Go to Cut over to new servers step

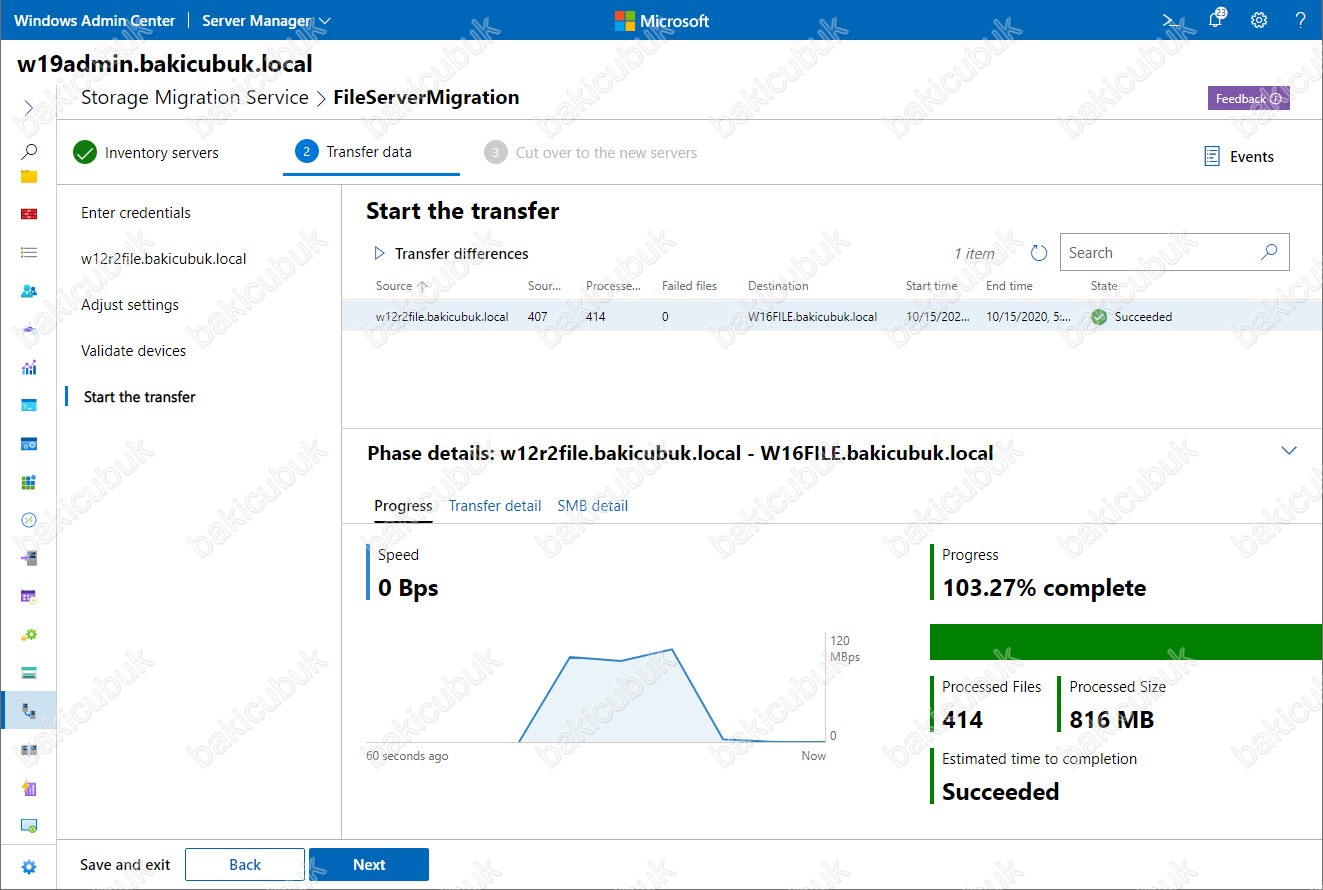(x=590, y=153)
